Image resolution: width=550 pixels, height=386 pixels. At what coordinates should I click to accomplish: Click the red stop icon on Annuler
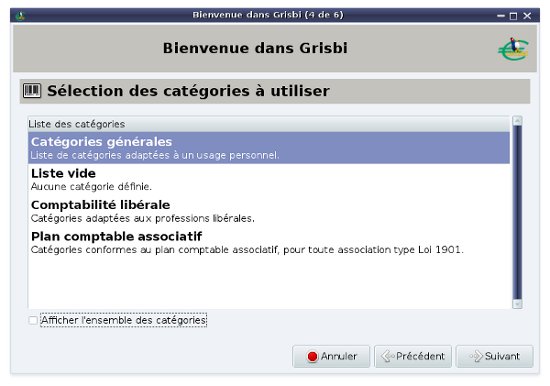(x=312, y=357)
